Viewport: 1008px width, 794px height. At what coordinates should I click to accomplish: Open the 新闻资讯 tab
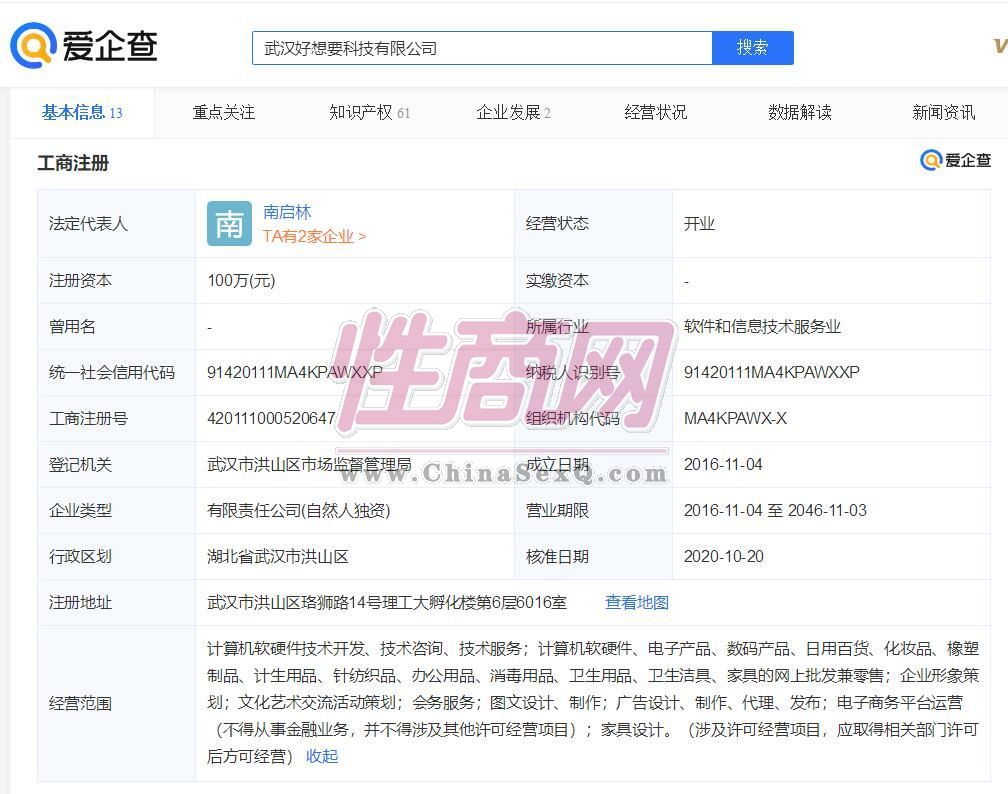coord(943,113)
